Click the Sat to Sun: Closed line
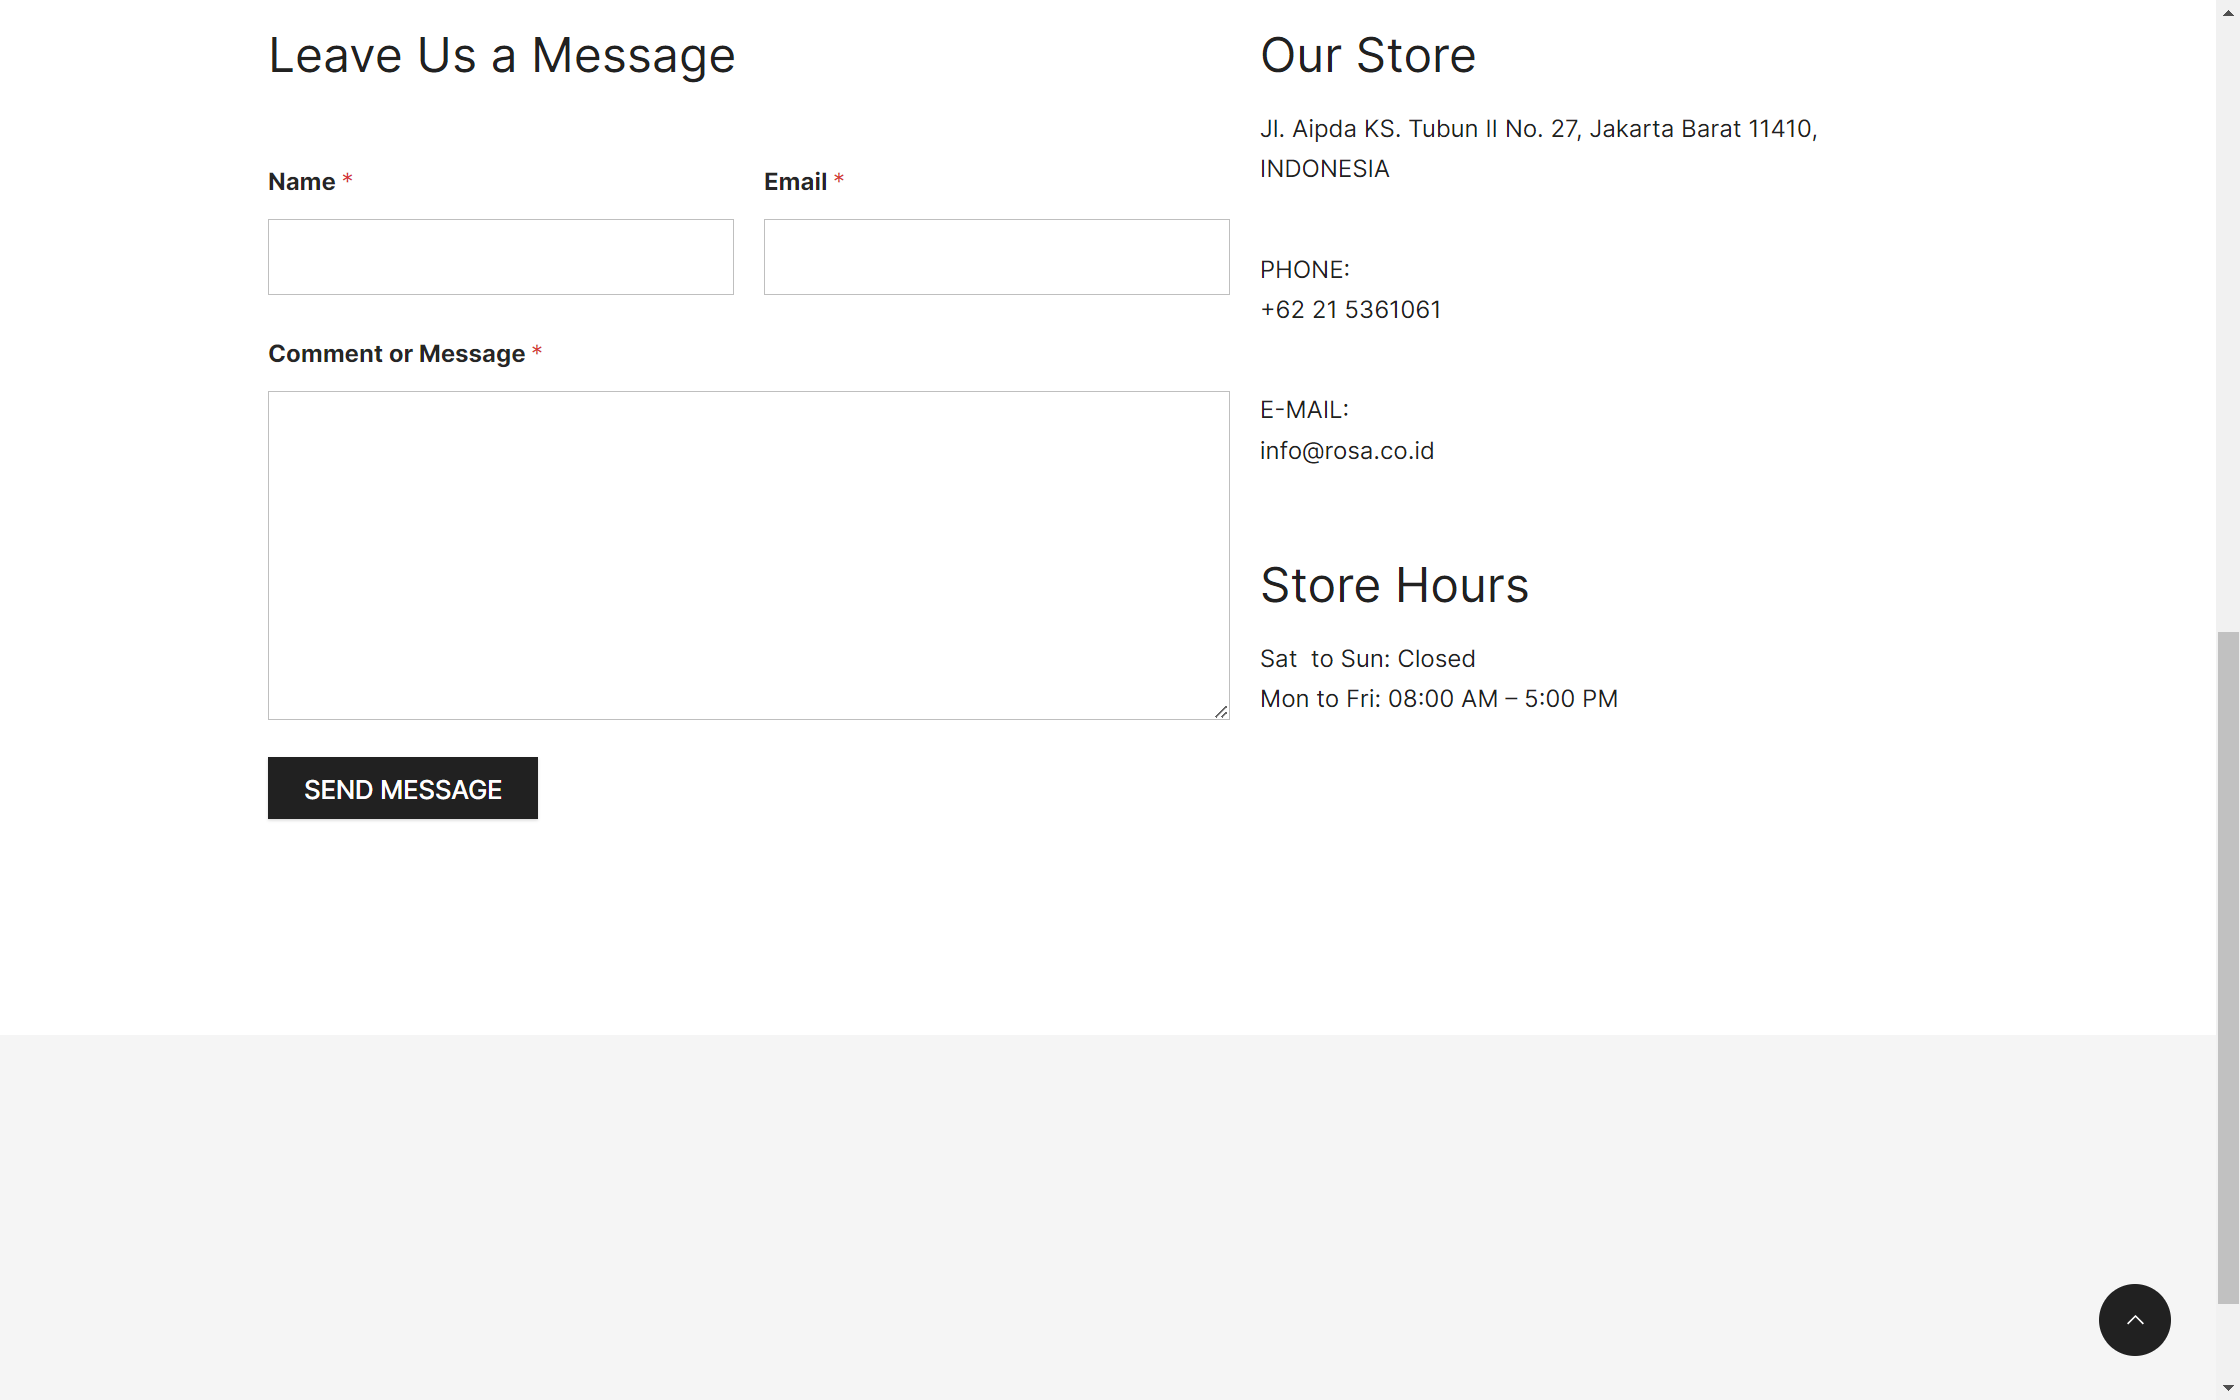 coord(1367,659)
